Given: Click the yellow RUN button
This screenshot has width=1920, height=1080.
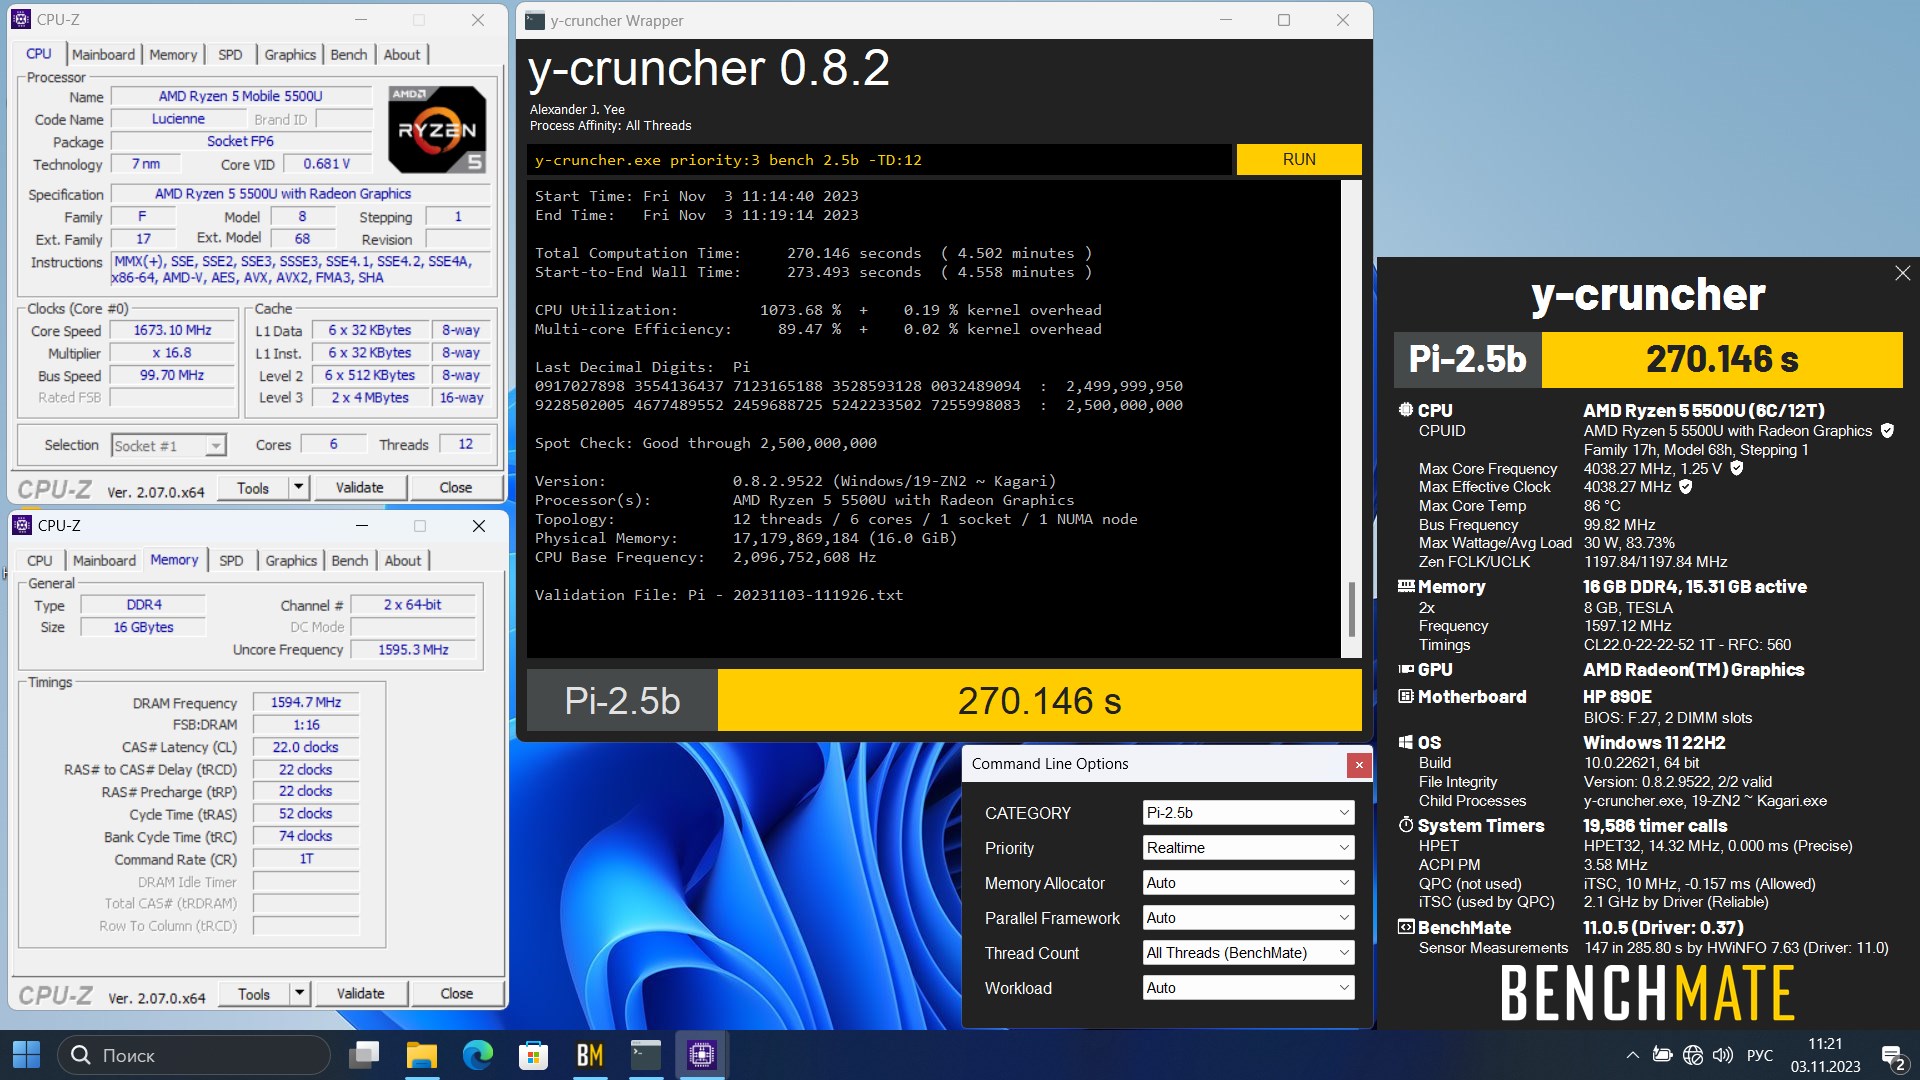Looking at the screenshot, I should click(1299, 160).
